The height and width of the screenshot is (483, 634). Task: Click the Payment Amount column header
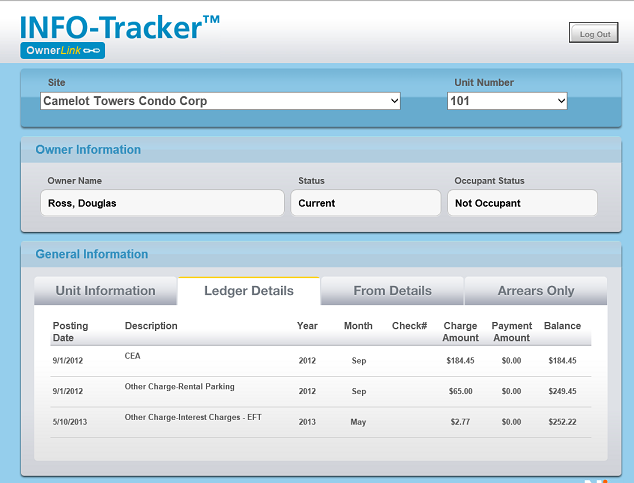pos(511,332)
